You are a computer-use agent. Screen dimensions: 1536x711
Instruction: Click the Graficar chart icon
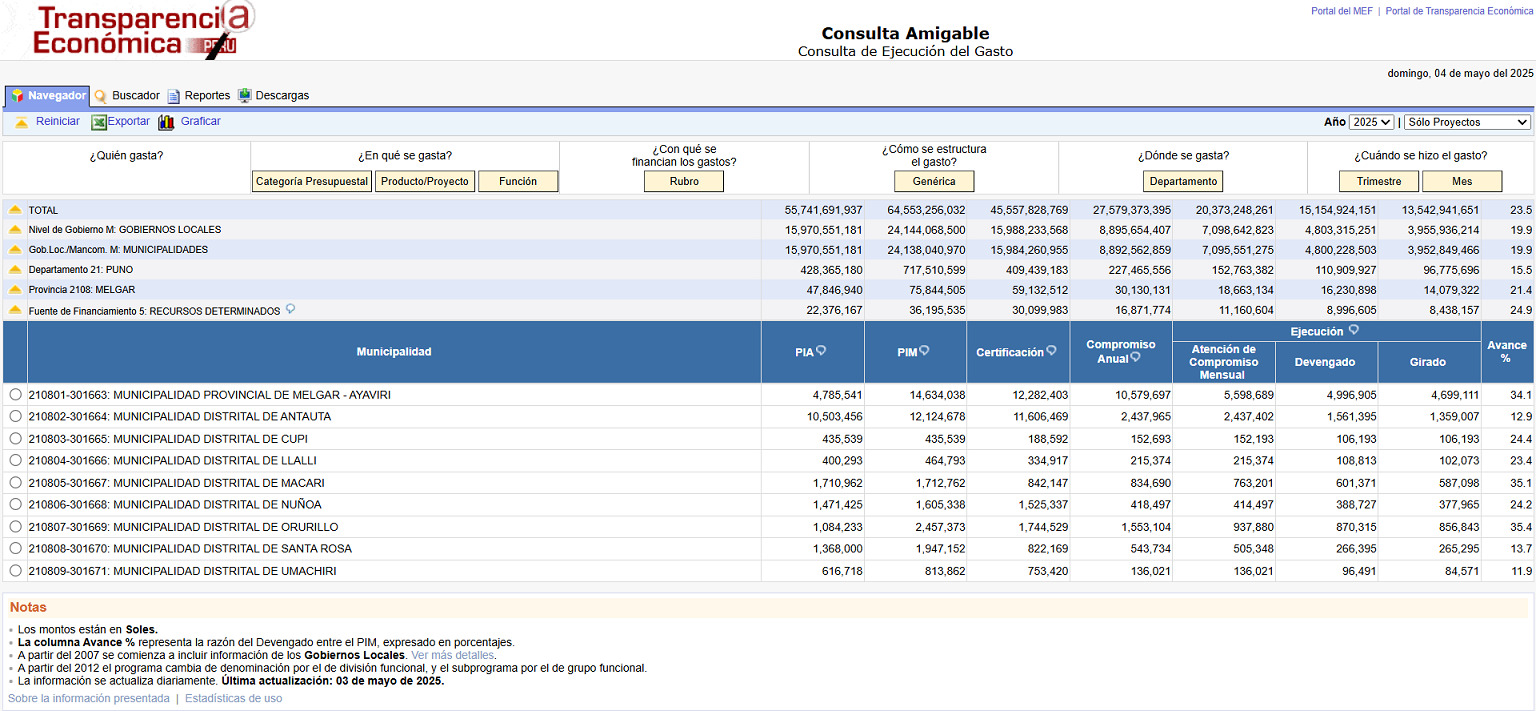[x=166, y=122]
